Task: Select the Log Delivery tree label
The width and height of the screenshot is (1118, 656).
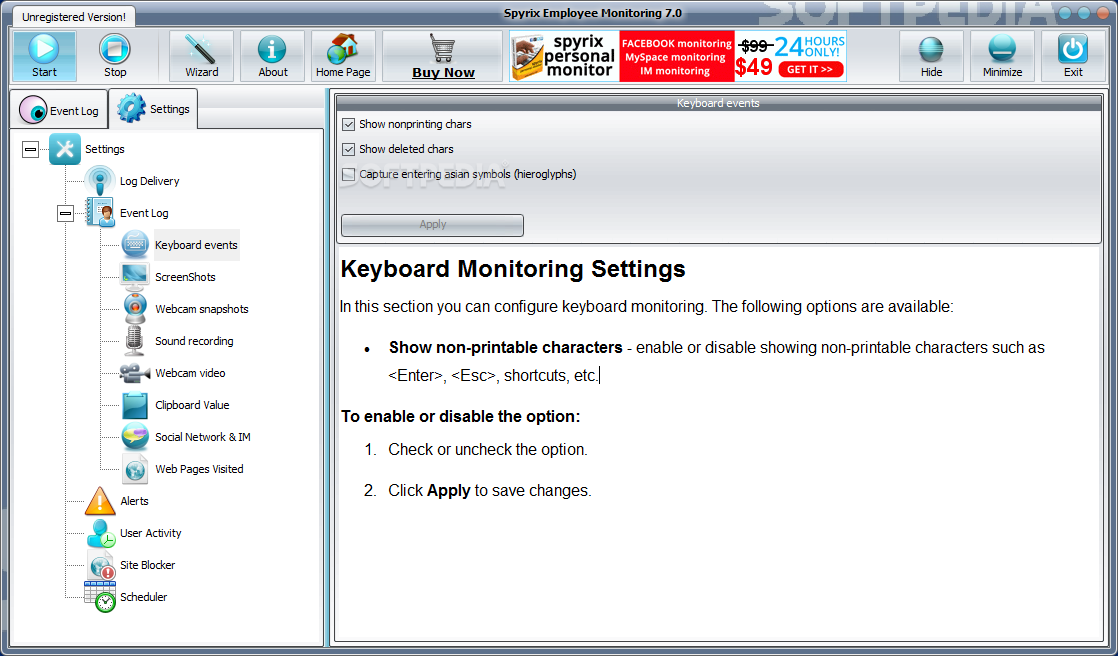Action: 150,181
